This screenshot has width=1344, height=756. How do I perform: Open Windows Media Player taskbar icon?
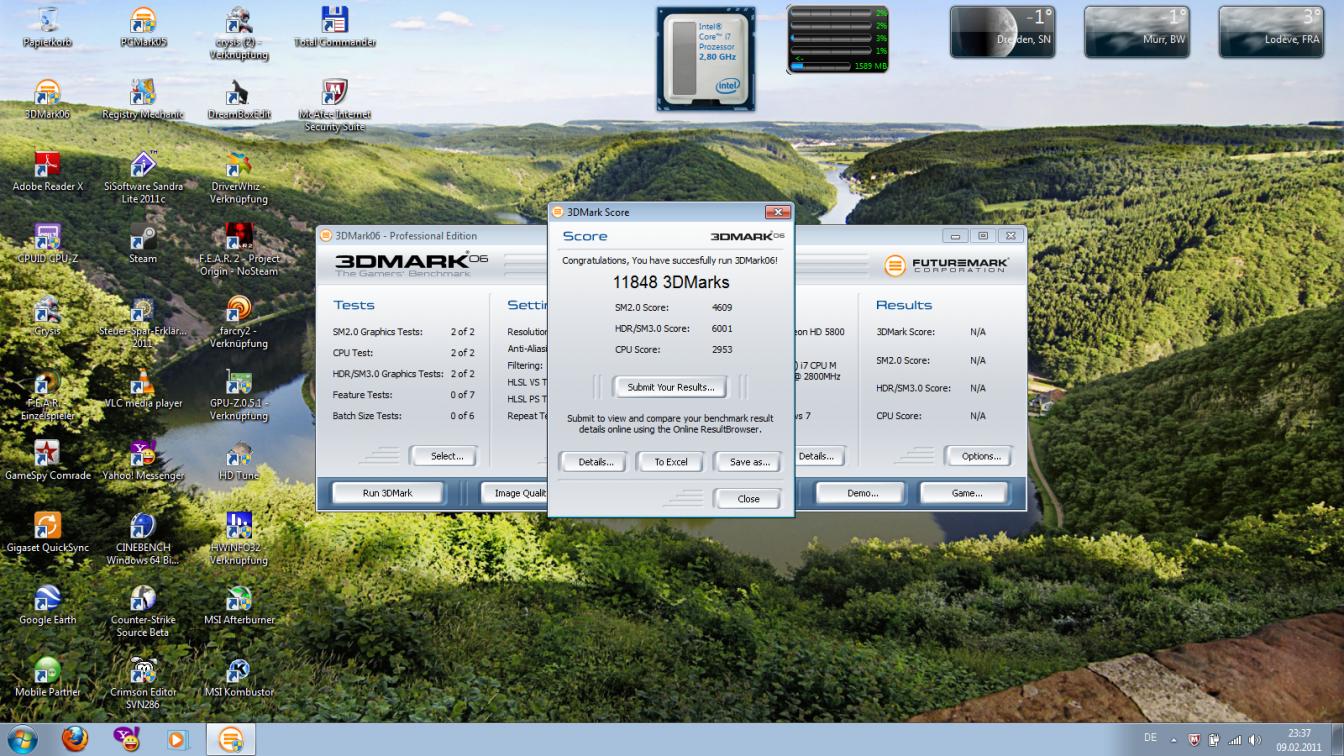click(178, 739)
